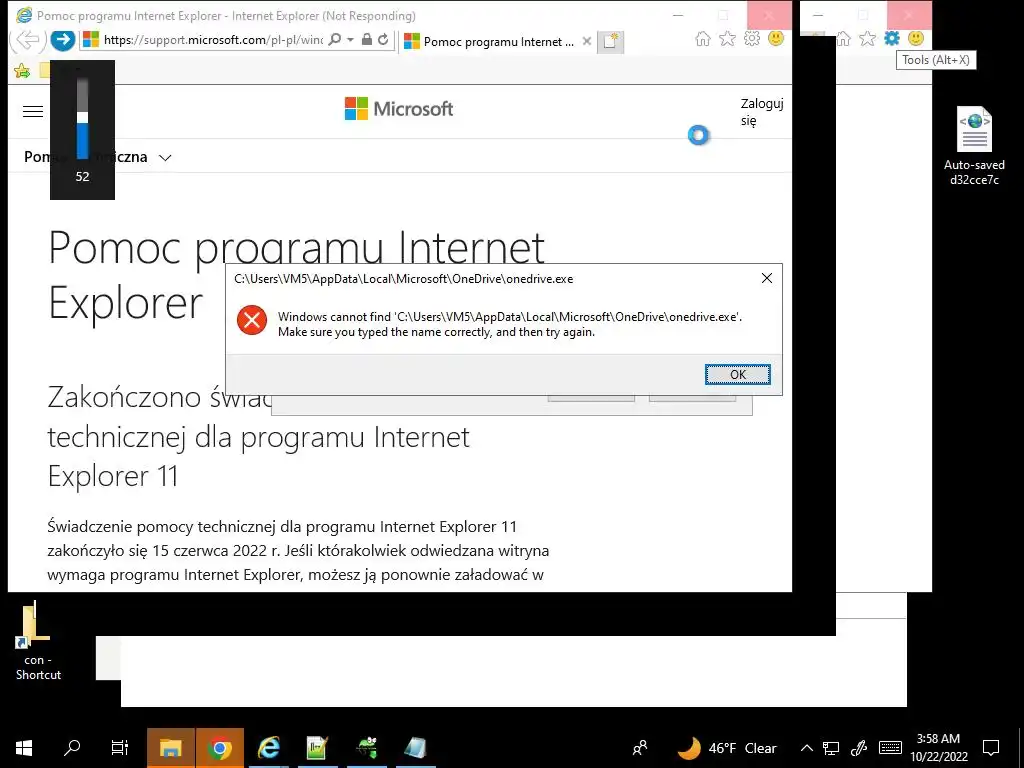Expand the Pomoc techniczna chevron dropdown

(165, 157)
